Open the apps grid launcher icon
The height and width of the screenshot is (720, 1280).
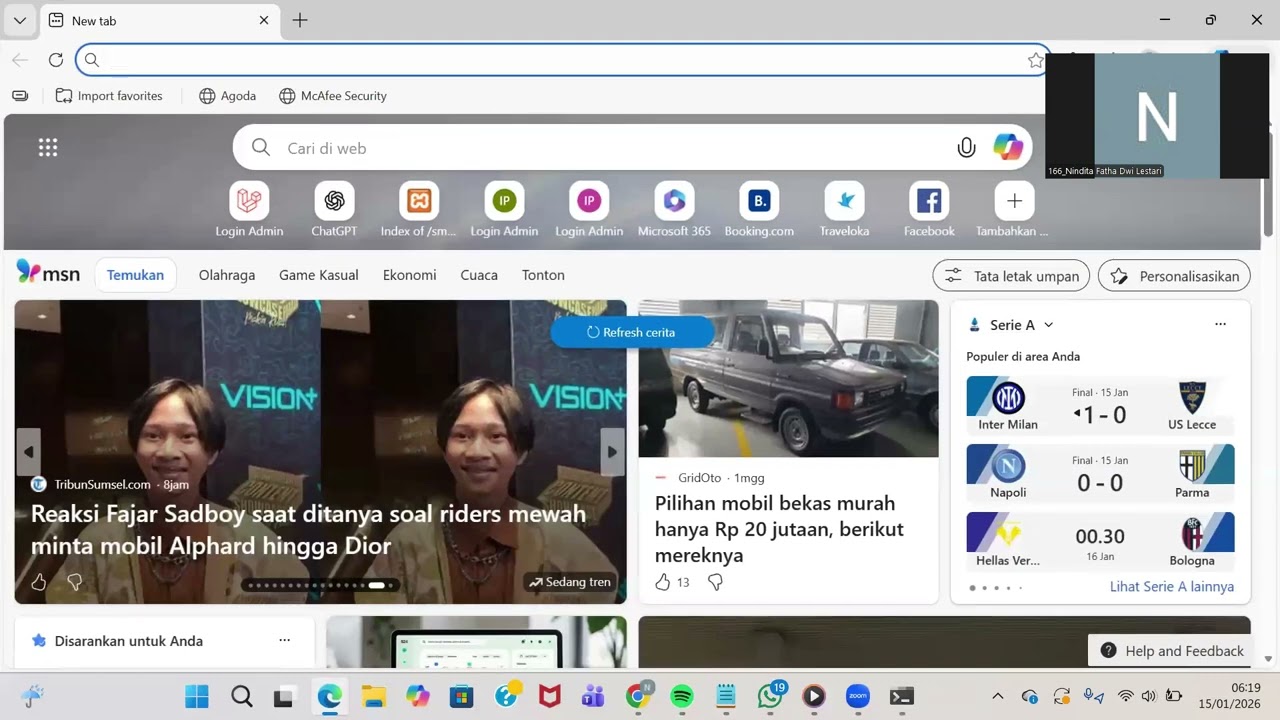point(48,148)
